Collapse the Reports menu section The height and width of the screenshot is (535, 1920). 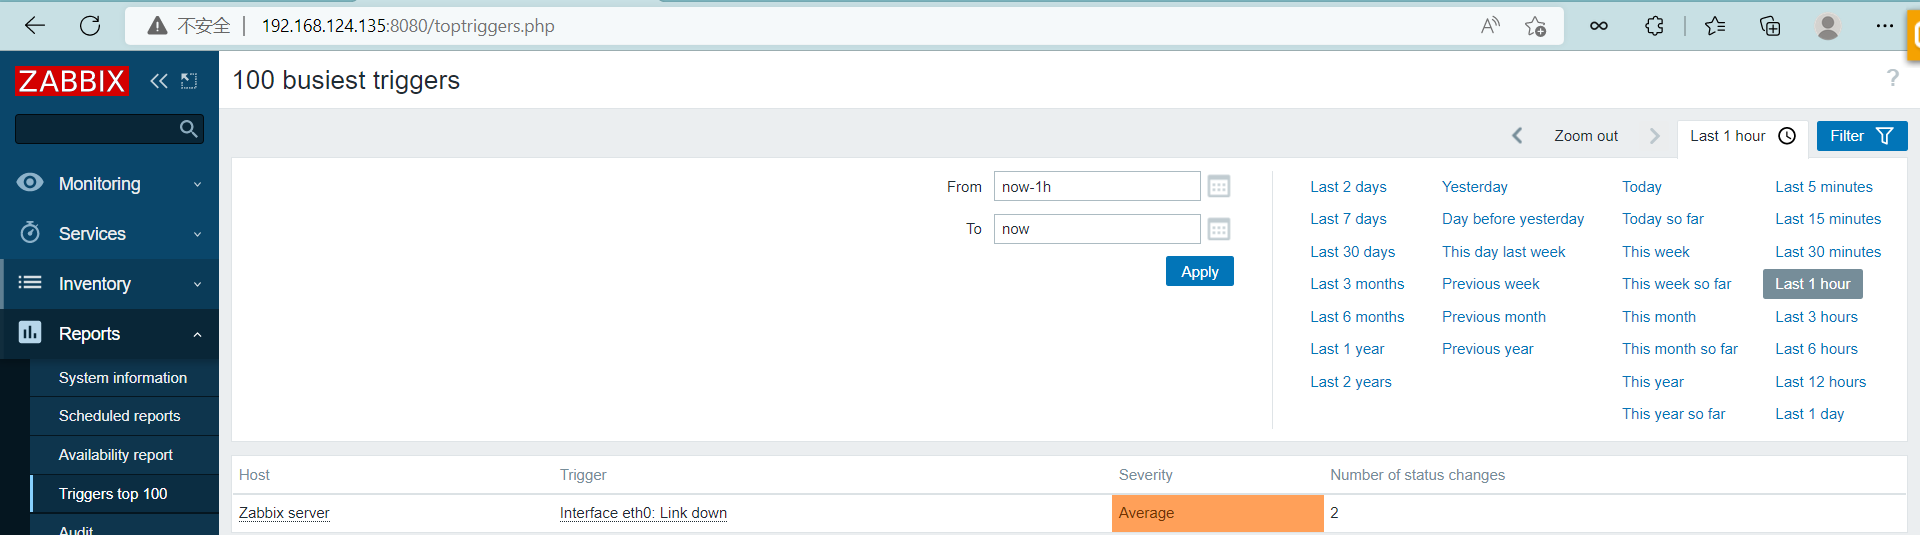click(x=110, y=334)
